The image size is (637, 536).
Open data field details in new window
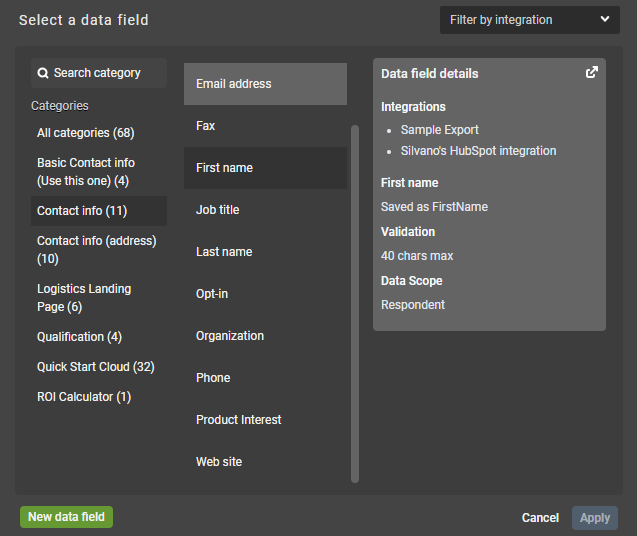(x=592, y=72)
